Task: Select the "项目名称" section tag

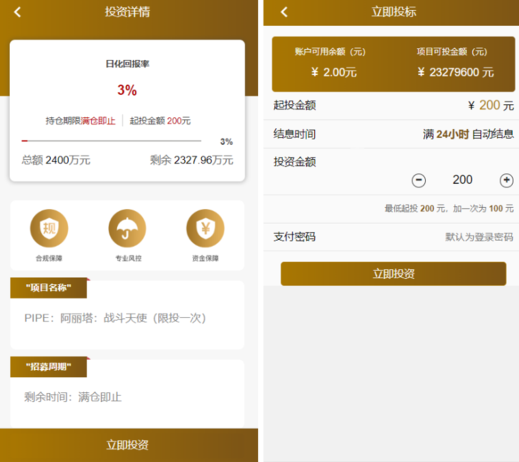Action: point(49,288)
